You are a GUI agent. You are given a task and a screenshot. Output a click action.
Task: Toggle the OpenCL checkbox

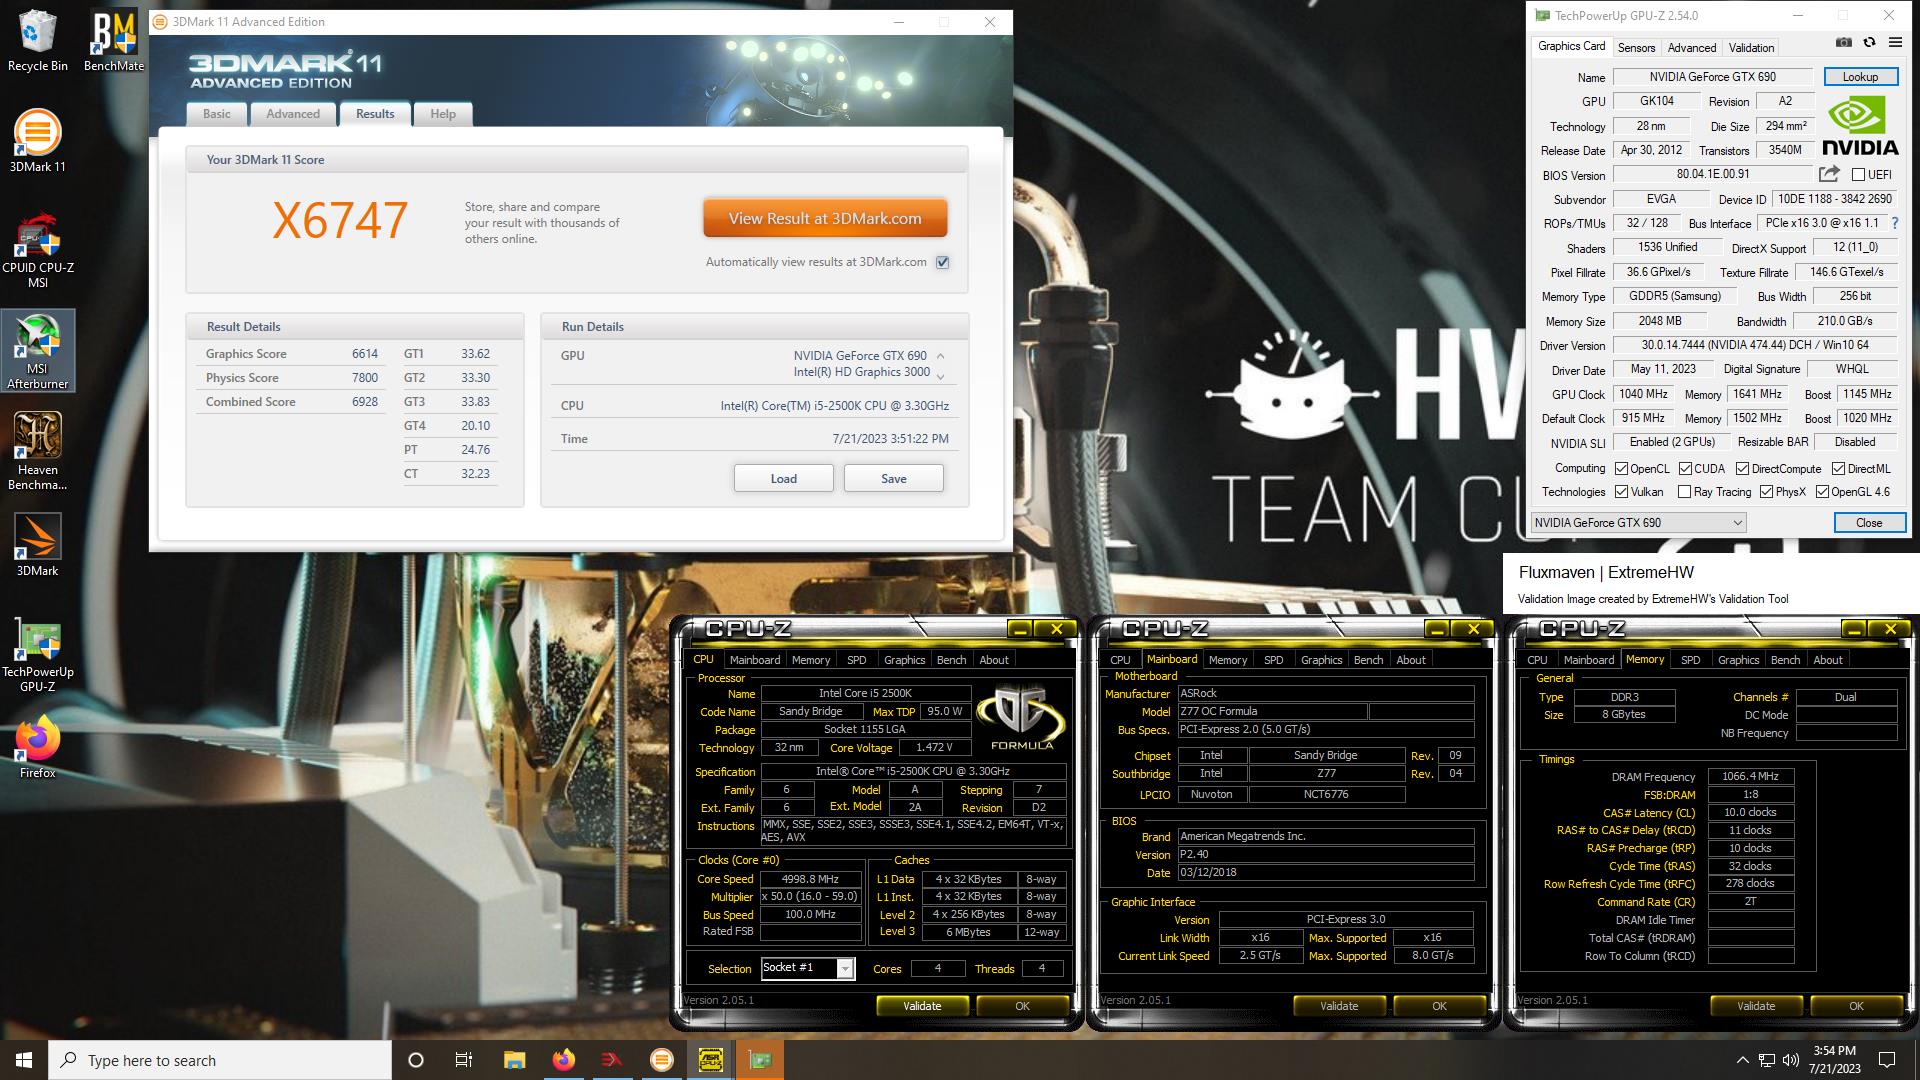[1622, 468]
